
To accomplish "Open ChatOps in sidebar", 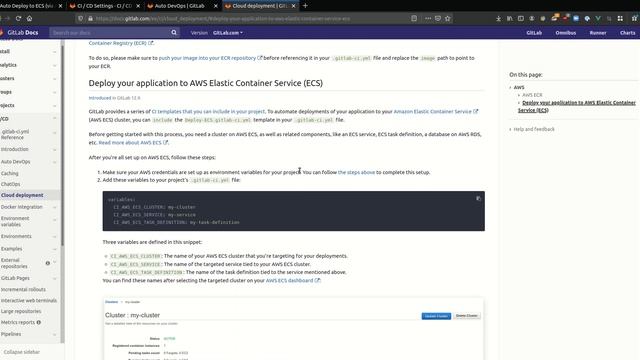I will click(x=10, y=184).
